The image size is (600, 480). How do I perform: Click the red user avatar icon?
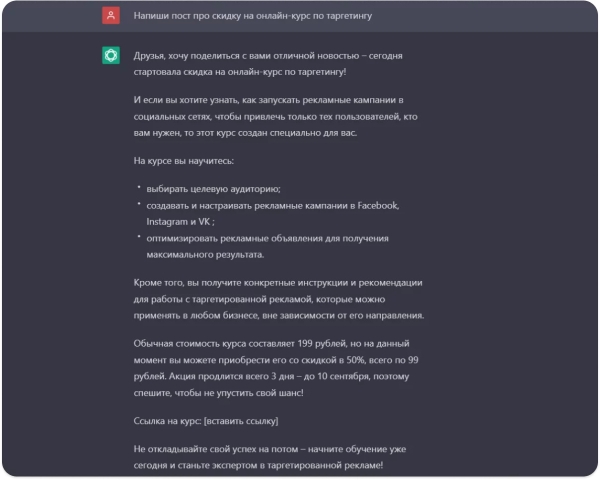pyautogui.click(x=111, y=17)
